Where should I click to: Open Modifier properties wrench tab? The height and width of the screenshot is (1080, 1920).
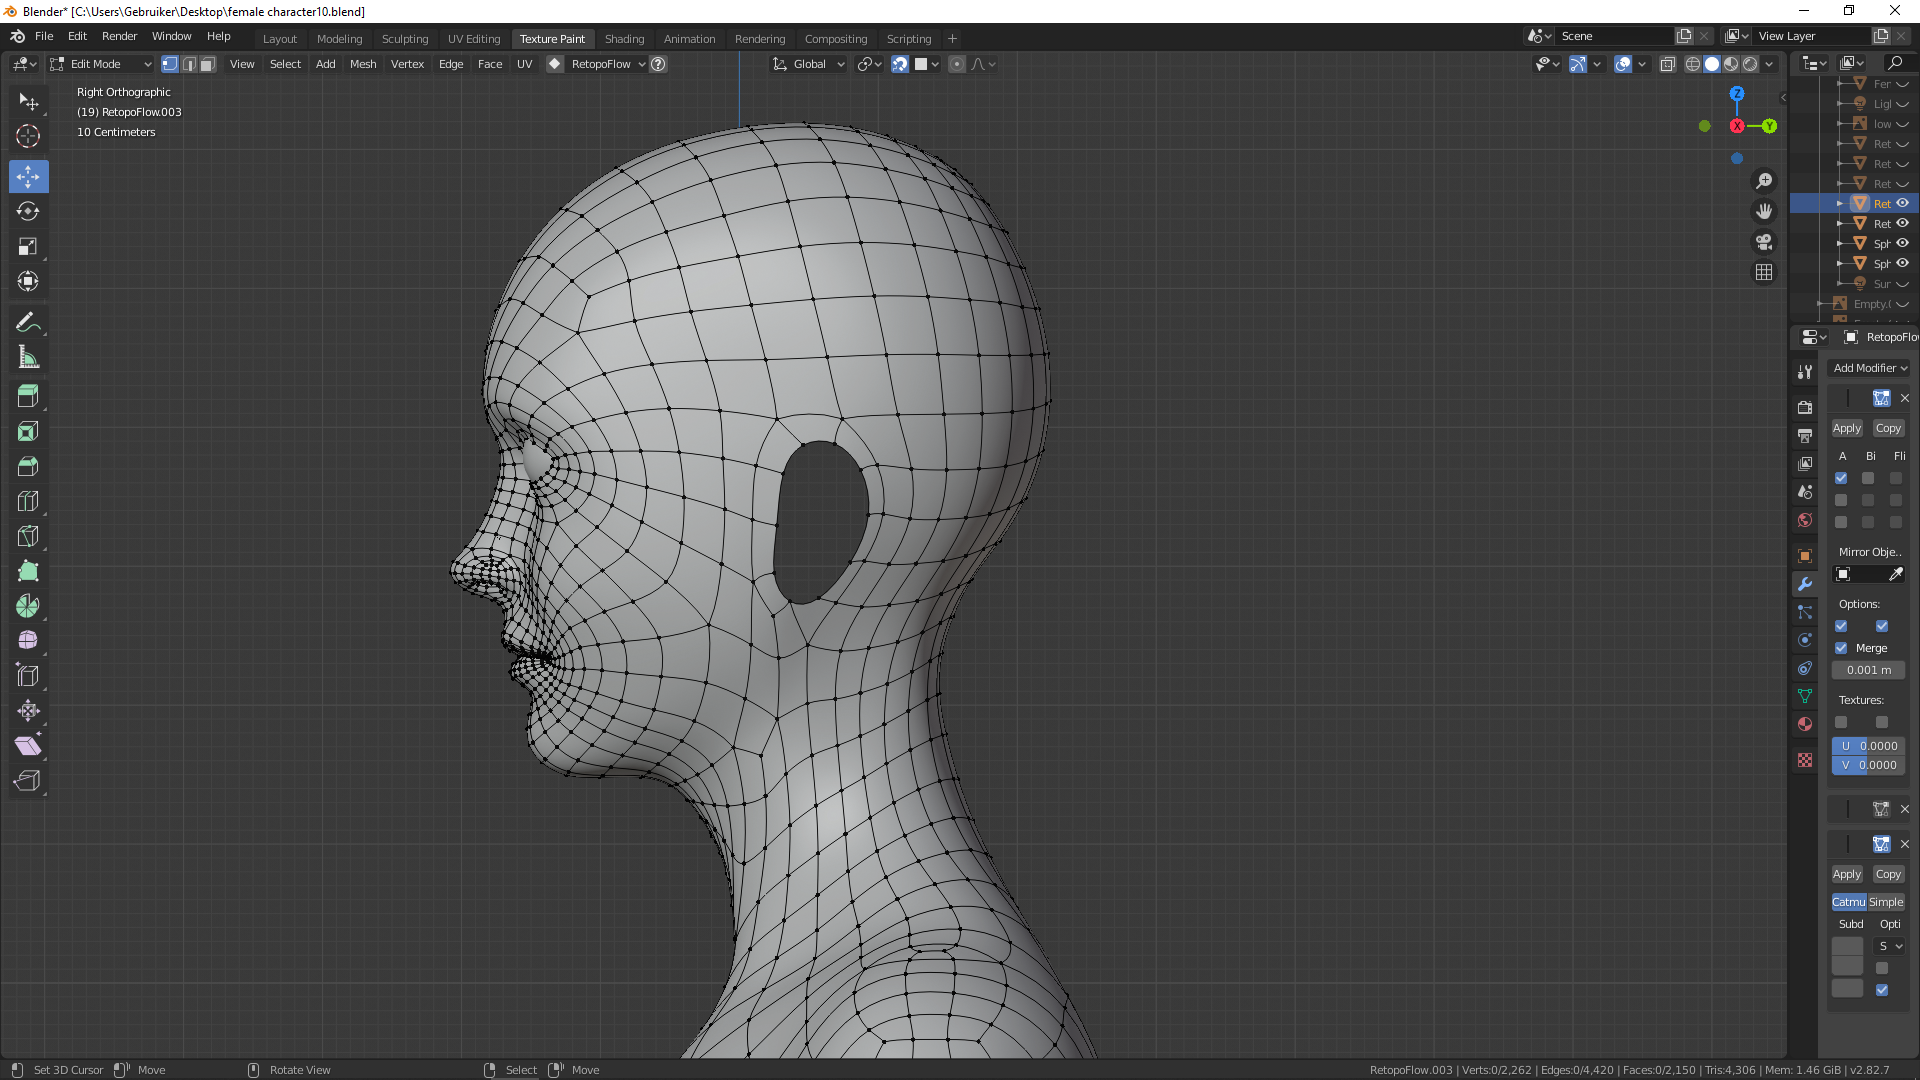pos(1805,584)
